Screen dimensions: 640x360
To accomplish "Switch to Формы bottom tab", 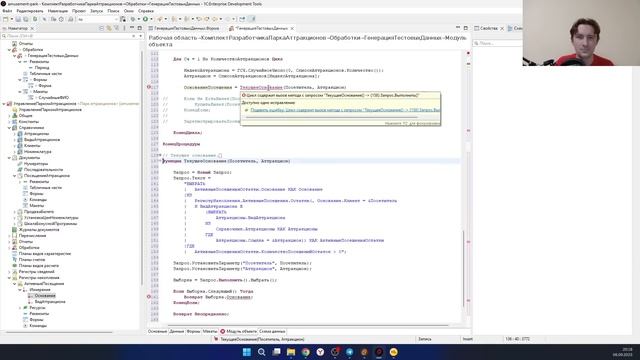I will [193, 331].
